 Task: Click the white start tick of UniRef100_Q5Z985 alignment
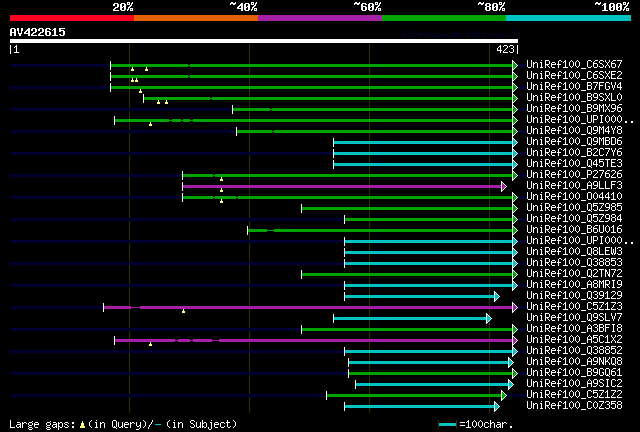tap(302, 209)
